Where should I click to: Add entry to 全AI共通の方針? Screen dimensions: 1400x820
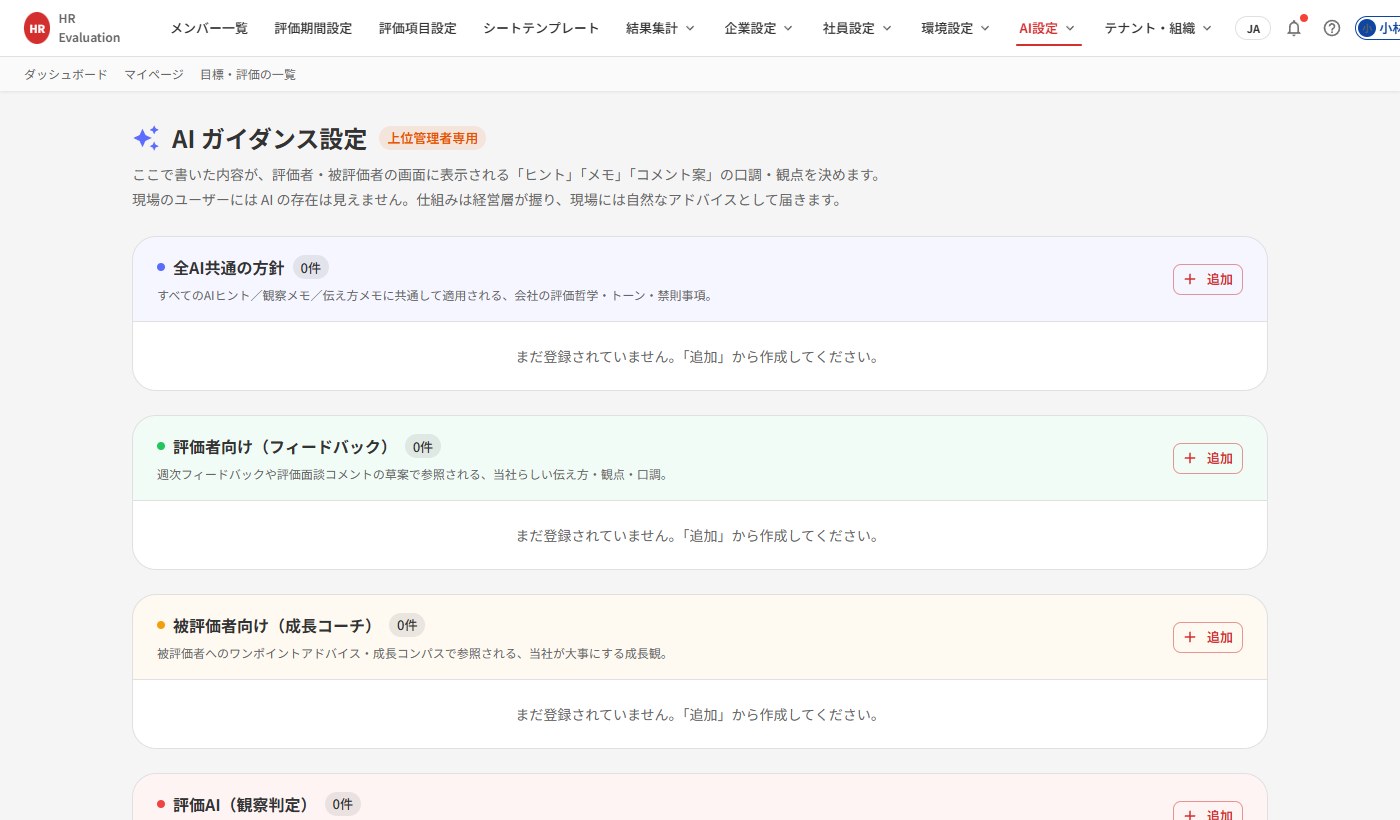coord(1208,279)
